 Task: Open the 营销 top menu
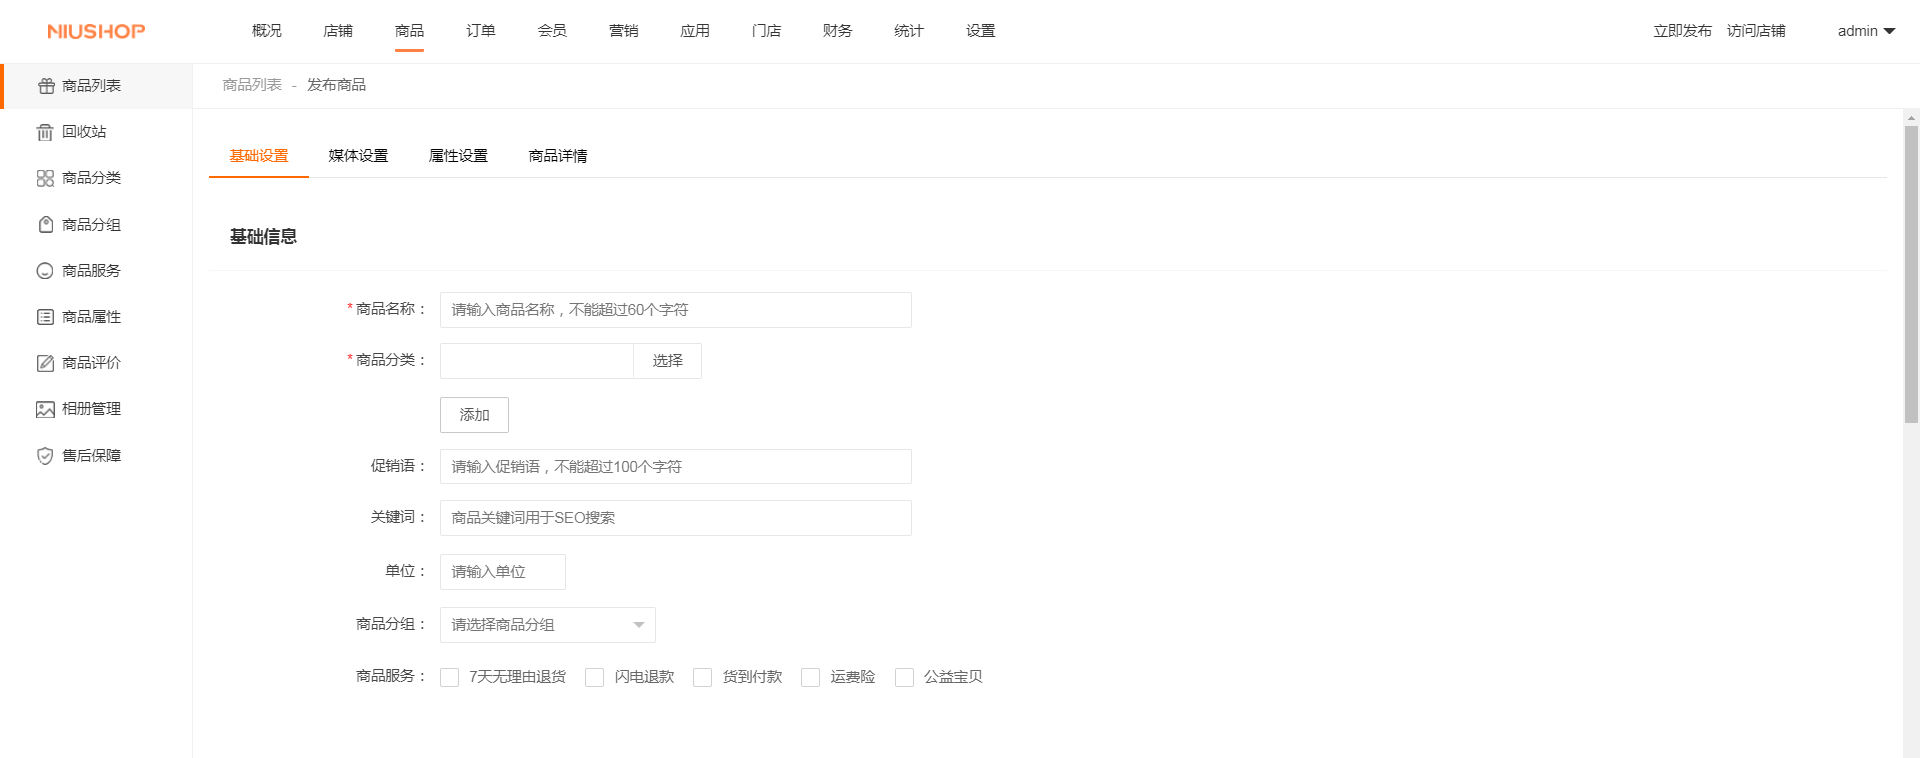[x=624, y=31]
